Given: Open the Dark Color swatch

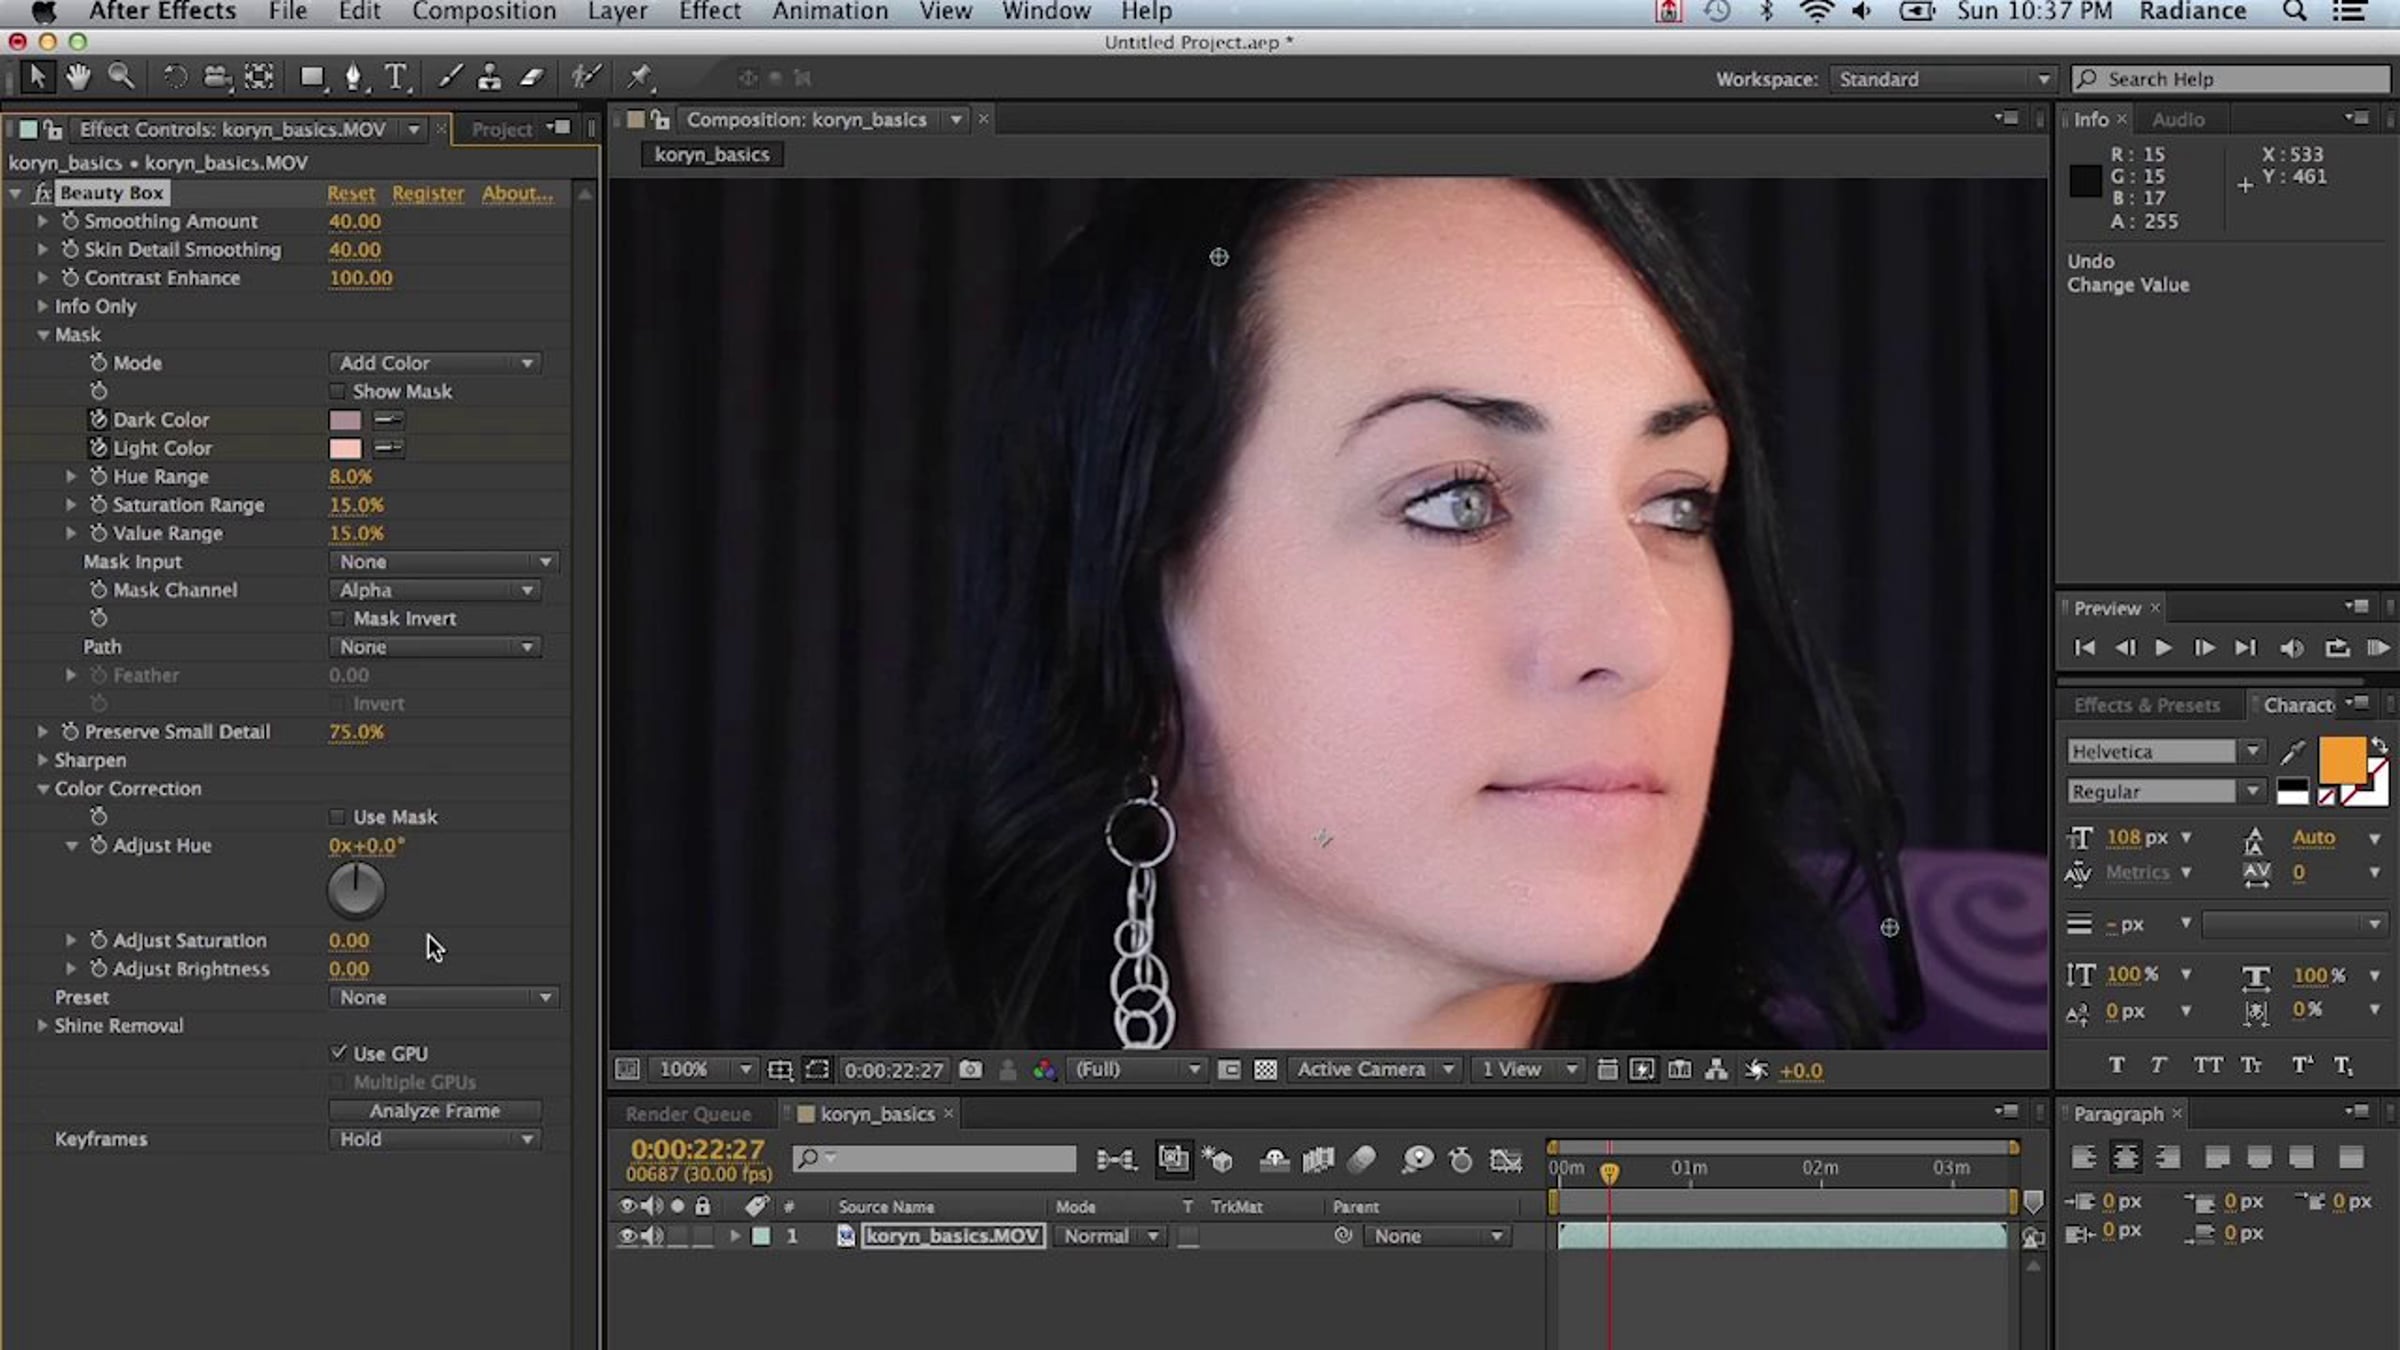Looking at the screenshot, I should 345,420.
